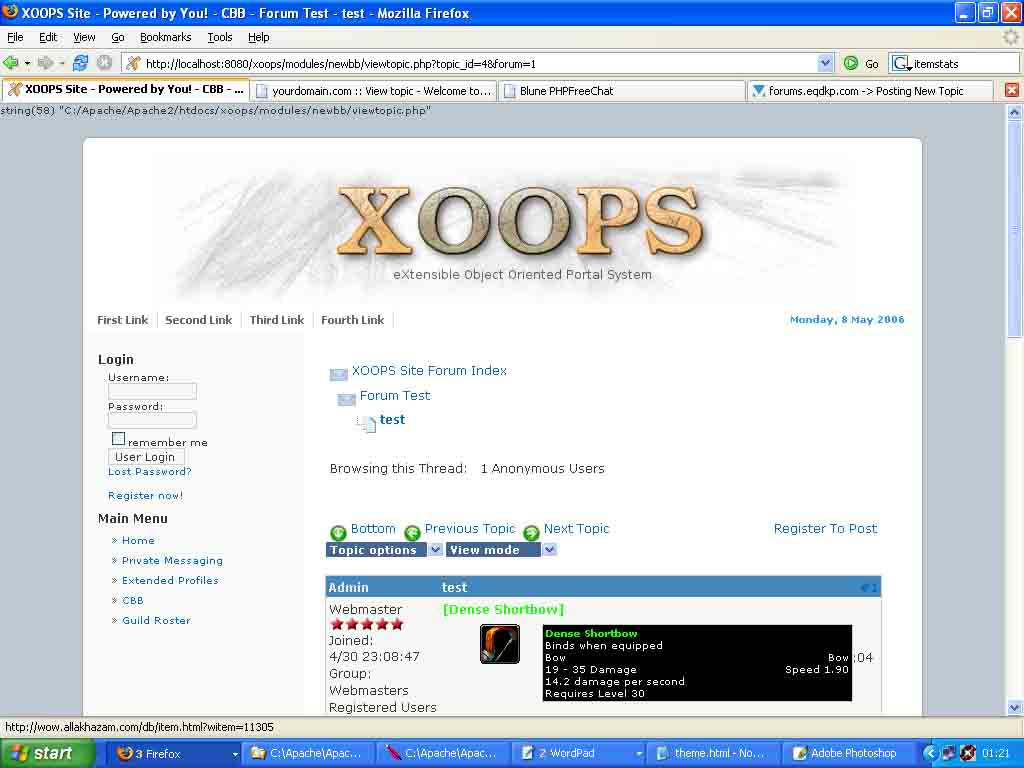Viewport: 1024px width, 768px height.
Task: Switch to Adobe Photoshop on the taskbar
Action: [x=849, y=753]
